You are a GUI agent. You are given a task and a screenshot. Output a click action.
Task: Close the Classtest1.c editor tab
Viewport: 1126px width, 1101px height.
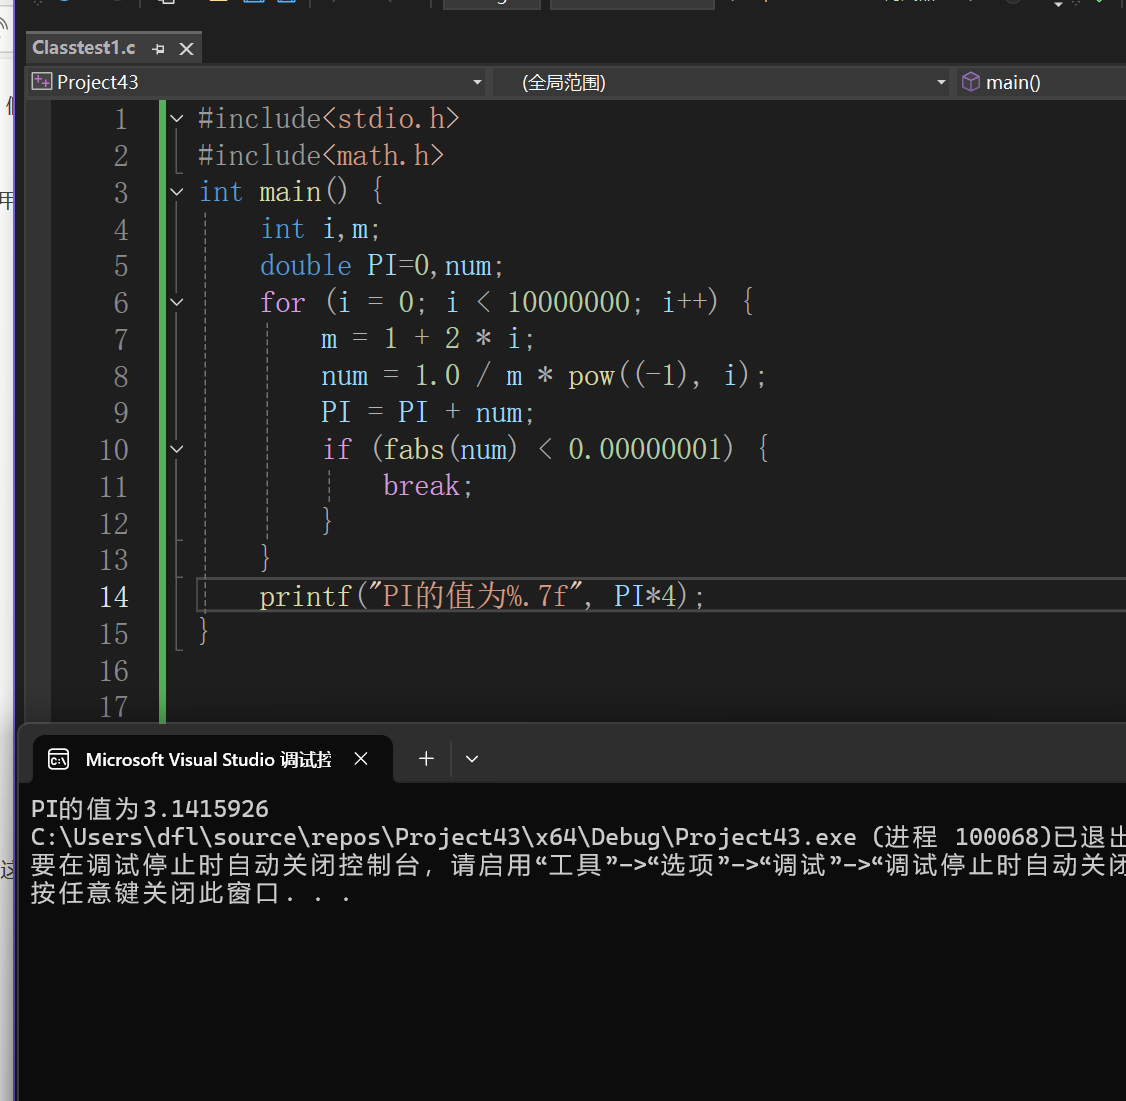(x=186, y=48)
